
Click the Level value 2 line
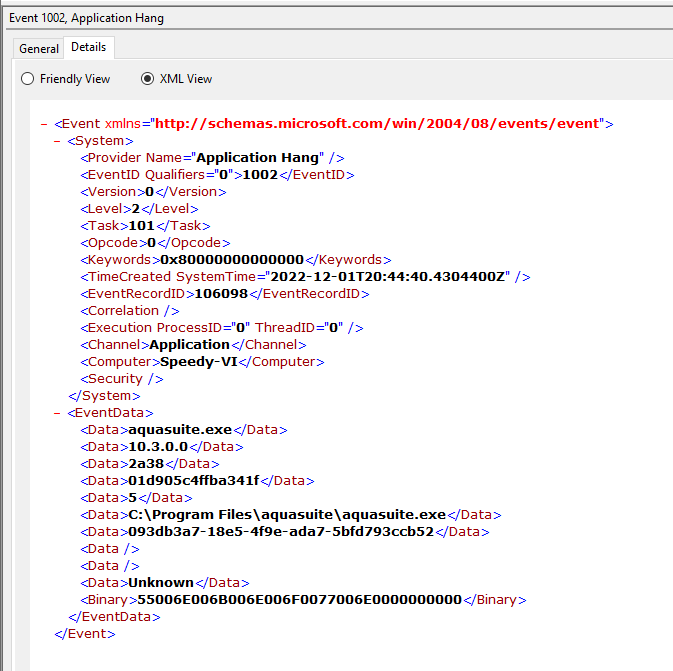click(x=139, y=209)
